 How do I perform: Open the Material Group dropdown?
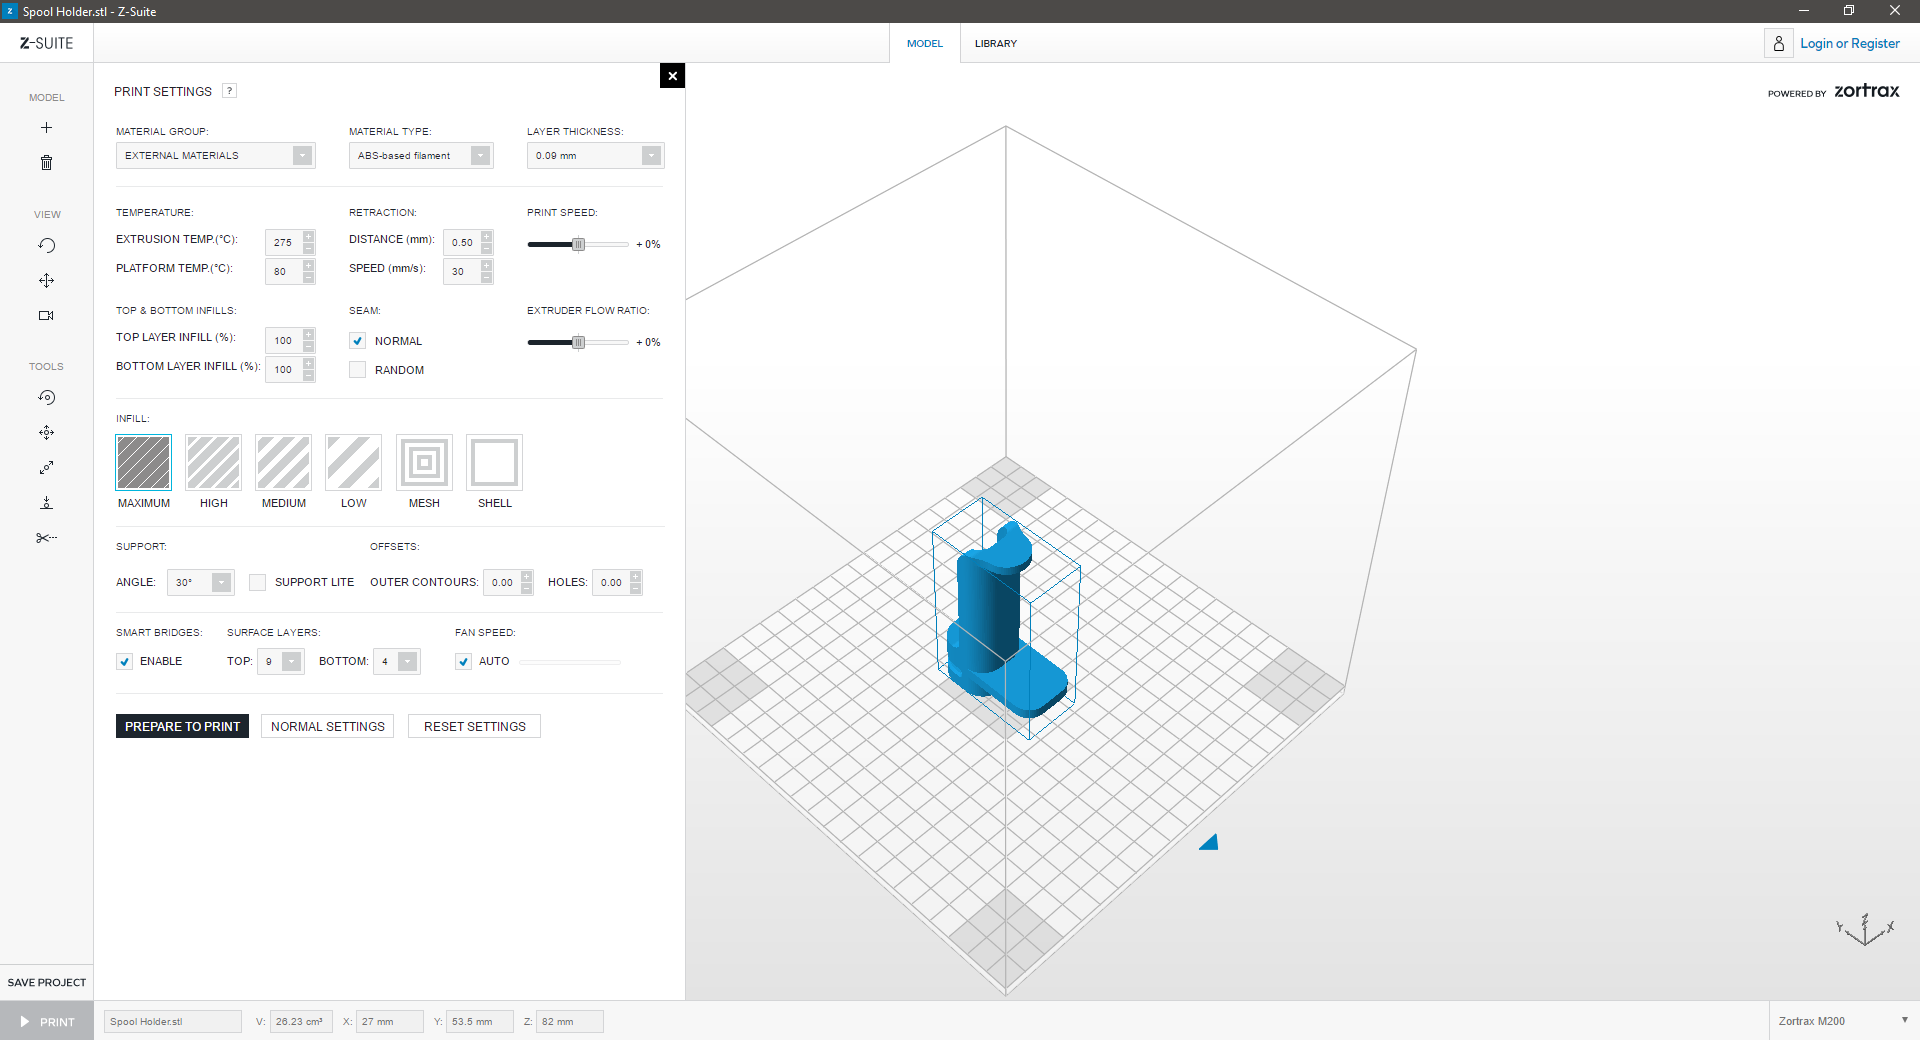[x=215, y=156]
